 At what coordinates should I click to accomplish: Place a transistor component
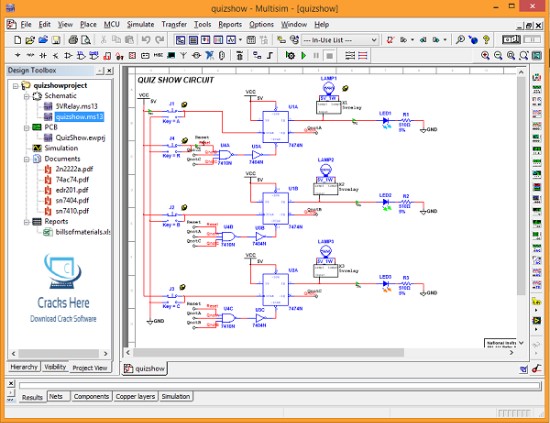coord(55,55)
